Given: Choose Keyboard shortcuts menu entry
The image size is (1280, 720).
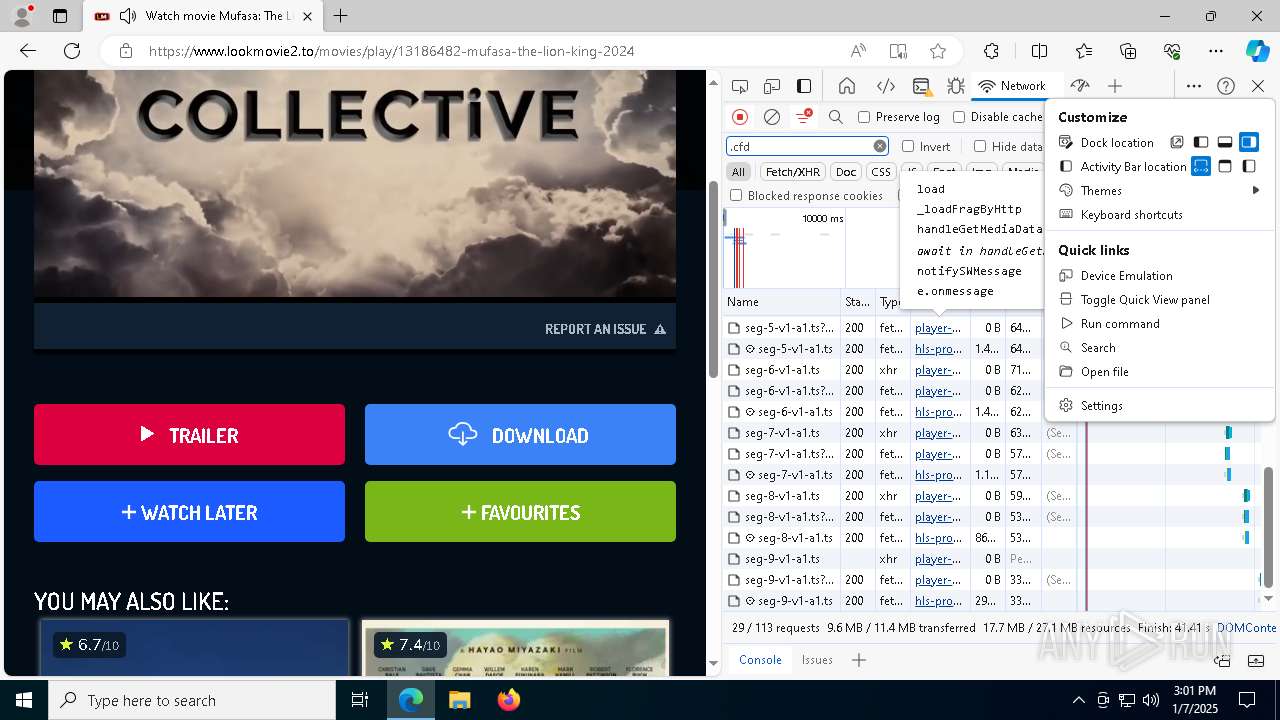Looking at the screenshot, I should (1160, 214).
